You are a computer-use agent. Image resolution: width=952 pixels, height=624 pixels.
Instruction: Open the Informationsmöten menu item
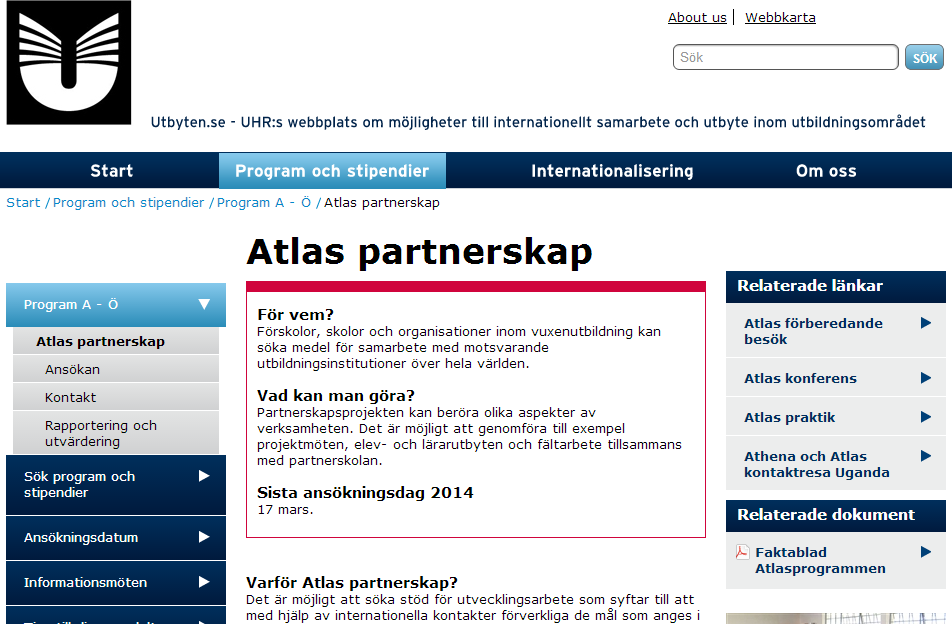point(116,582)
